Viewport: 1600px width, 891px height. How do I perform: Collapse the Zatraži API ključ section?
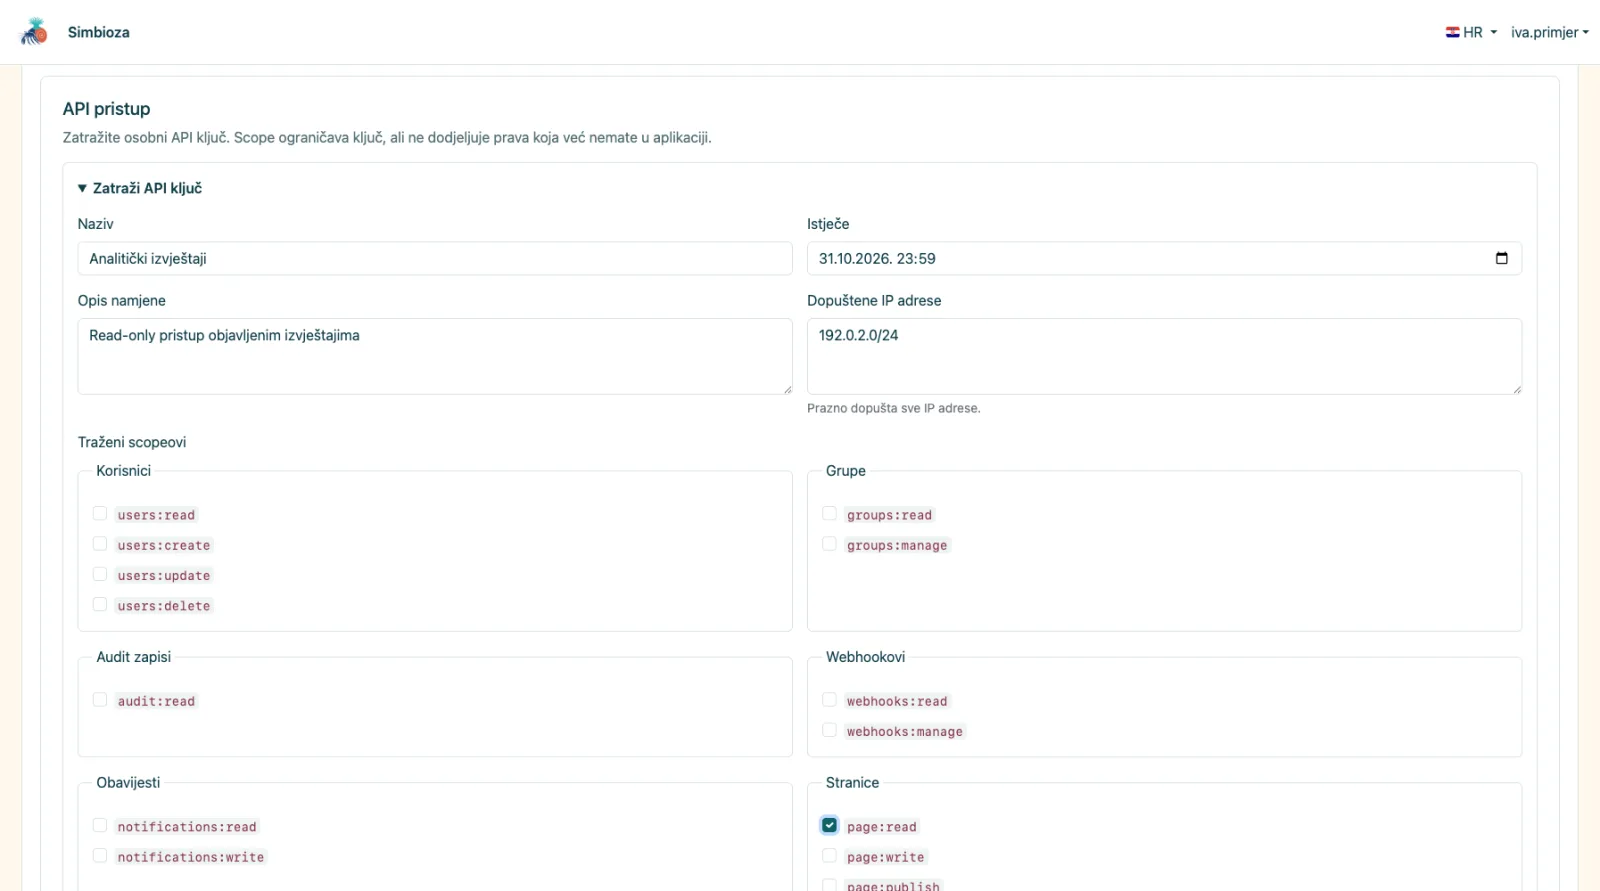tap(140, 188)
